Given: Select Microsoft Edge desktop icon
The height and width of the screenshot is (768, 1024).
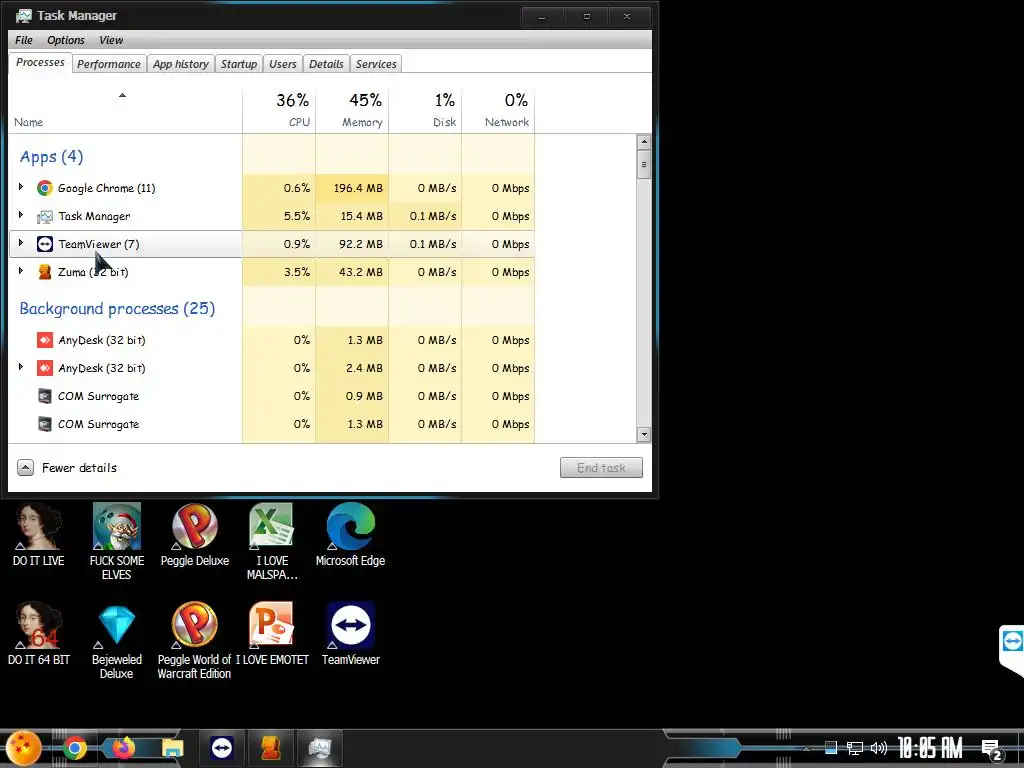Looking at the screenshot, I should click(x=350, y=535).
